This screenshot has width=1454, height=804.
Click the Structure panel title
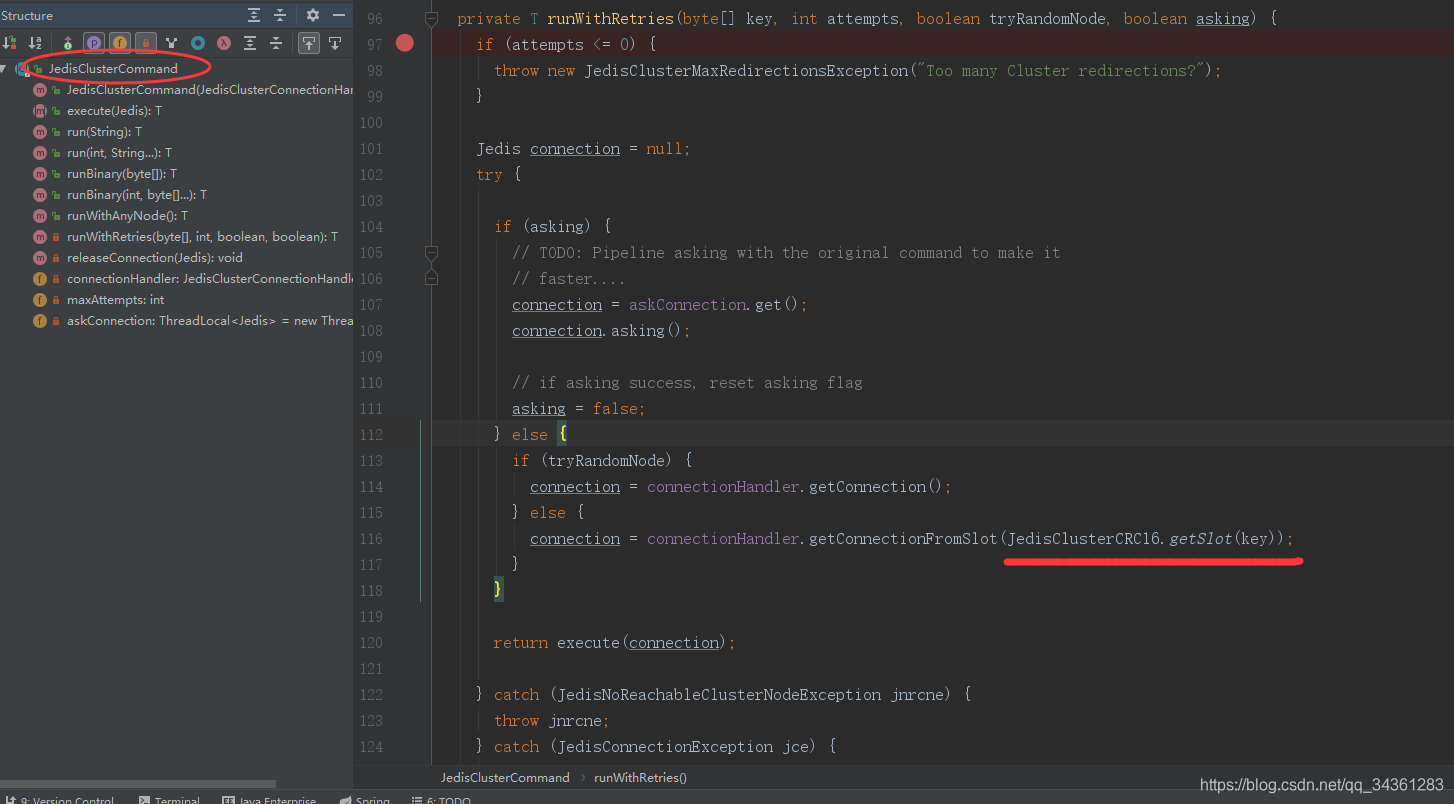(x=27, y=15)
